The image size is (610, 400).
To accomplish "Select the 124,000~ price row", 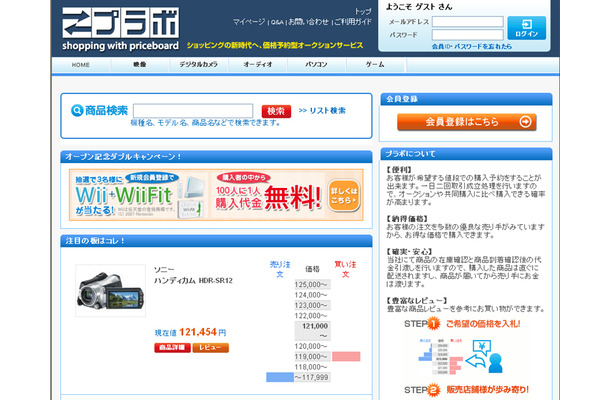I will click(x=312, y=295).
